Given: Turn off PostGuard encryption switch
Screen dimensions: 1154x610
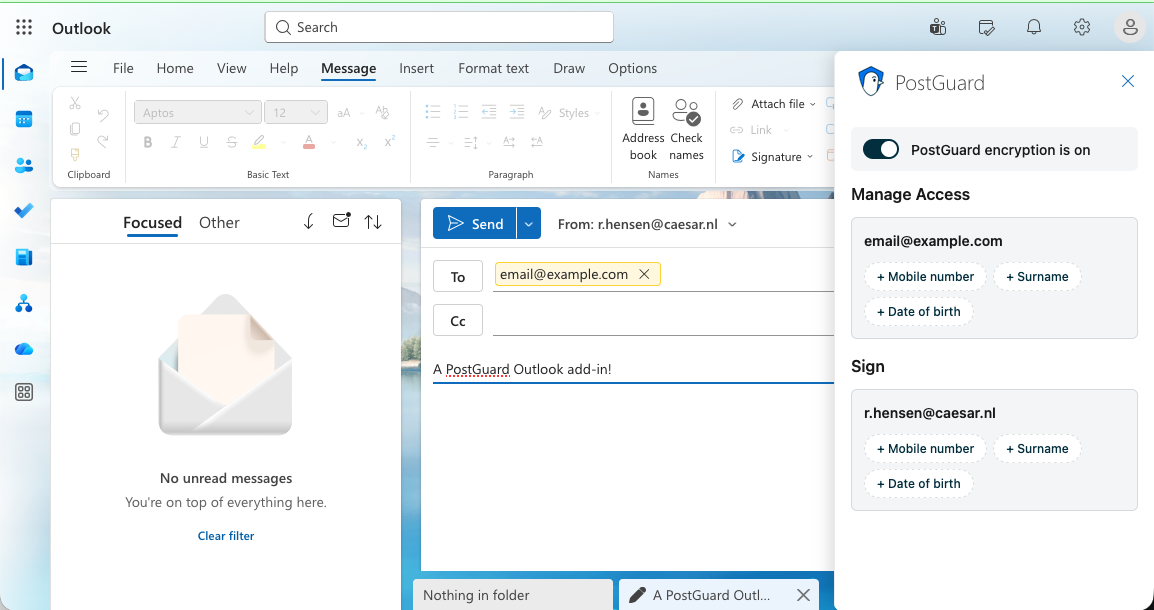Looking at the screenshot, I should pos(881,149).
